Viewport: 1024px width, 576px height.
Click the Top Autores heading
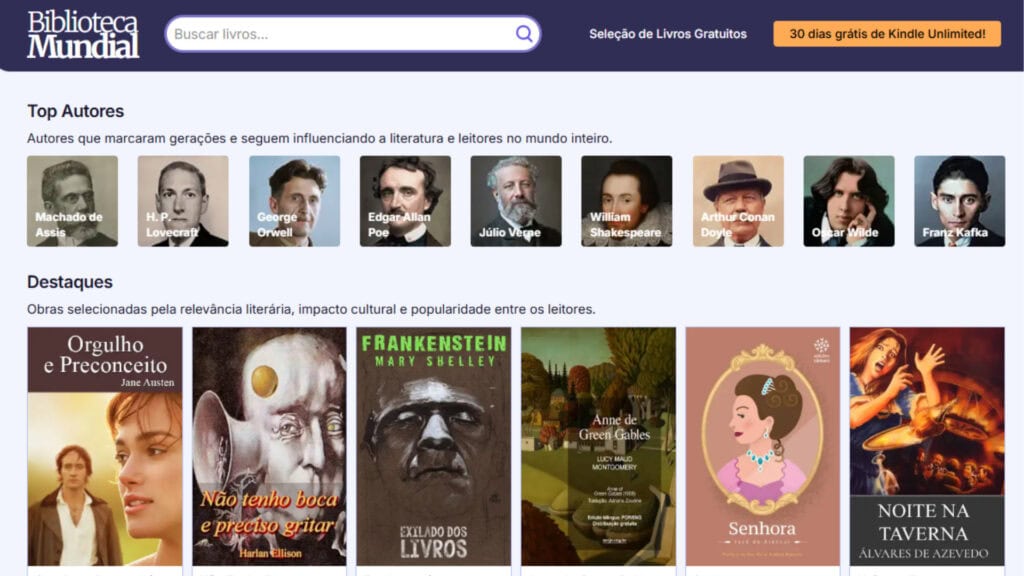click(x=75, y=111)
